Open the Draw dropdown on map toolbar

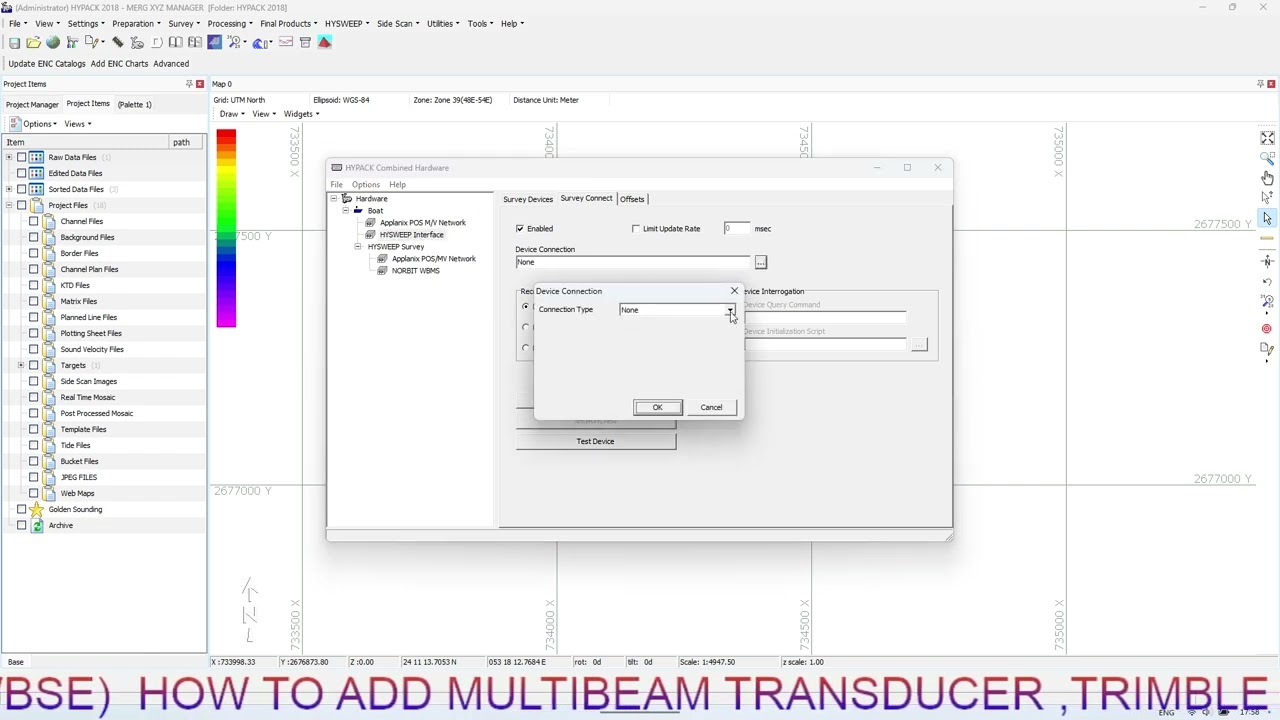point(231,114)
